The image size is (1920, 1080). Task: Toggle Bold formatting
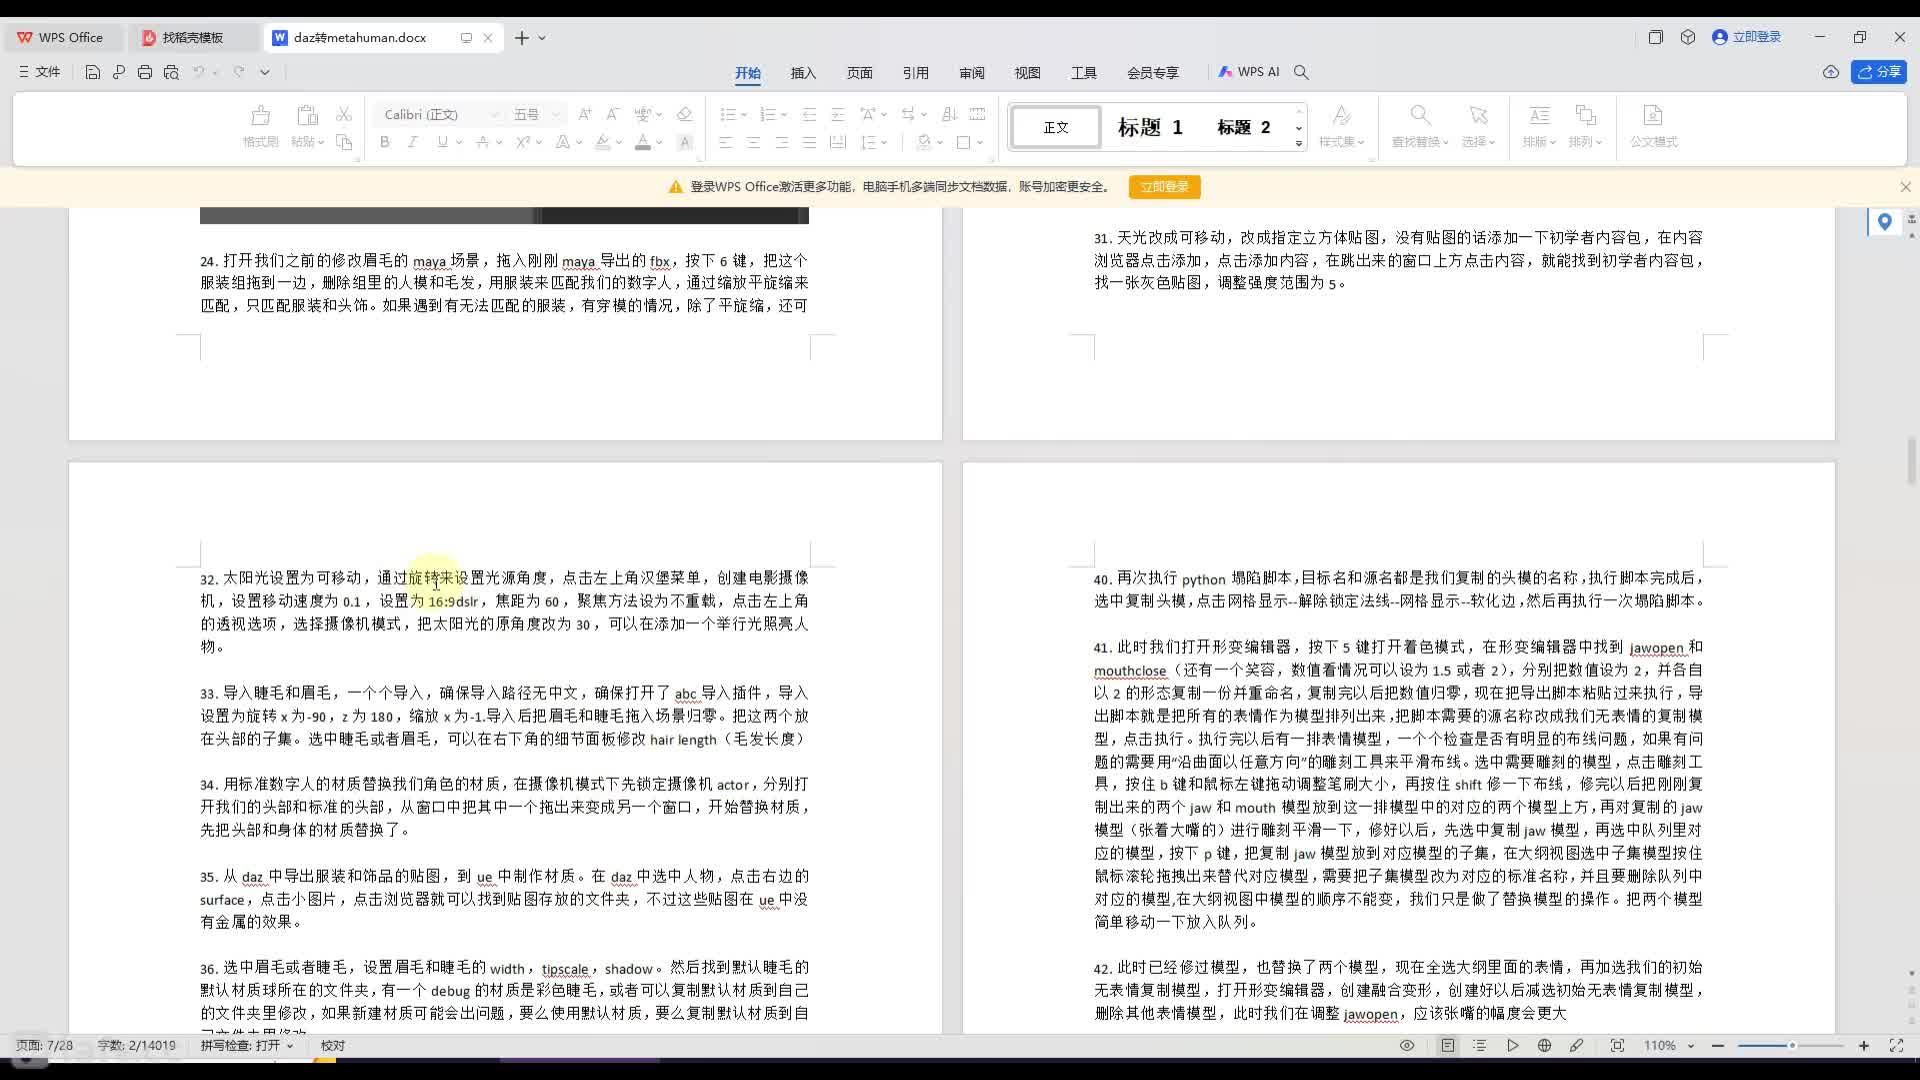point(385,142)
